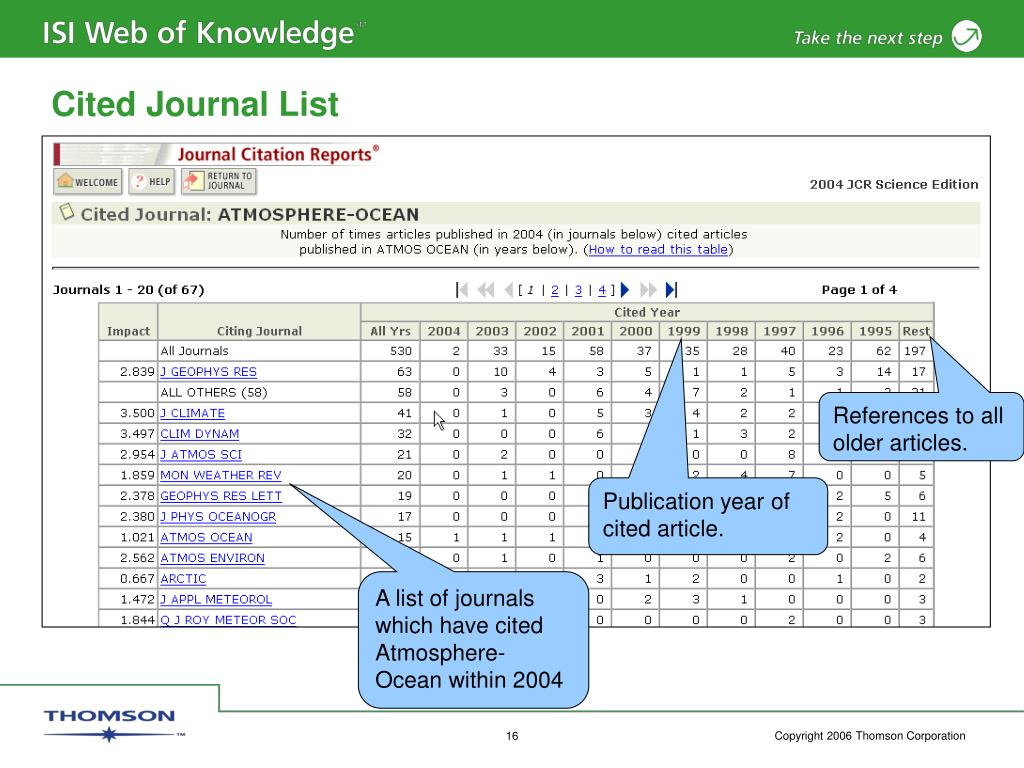The height and width of the screenshot is (768, 1024).
Task: Click the 'Cited Year' group header
Action: coord(647,312)
